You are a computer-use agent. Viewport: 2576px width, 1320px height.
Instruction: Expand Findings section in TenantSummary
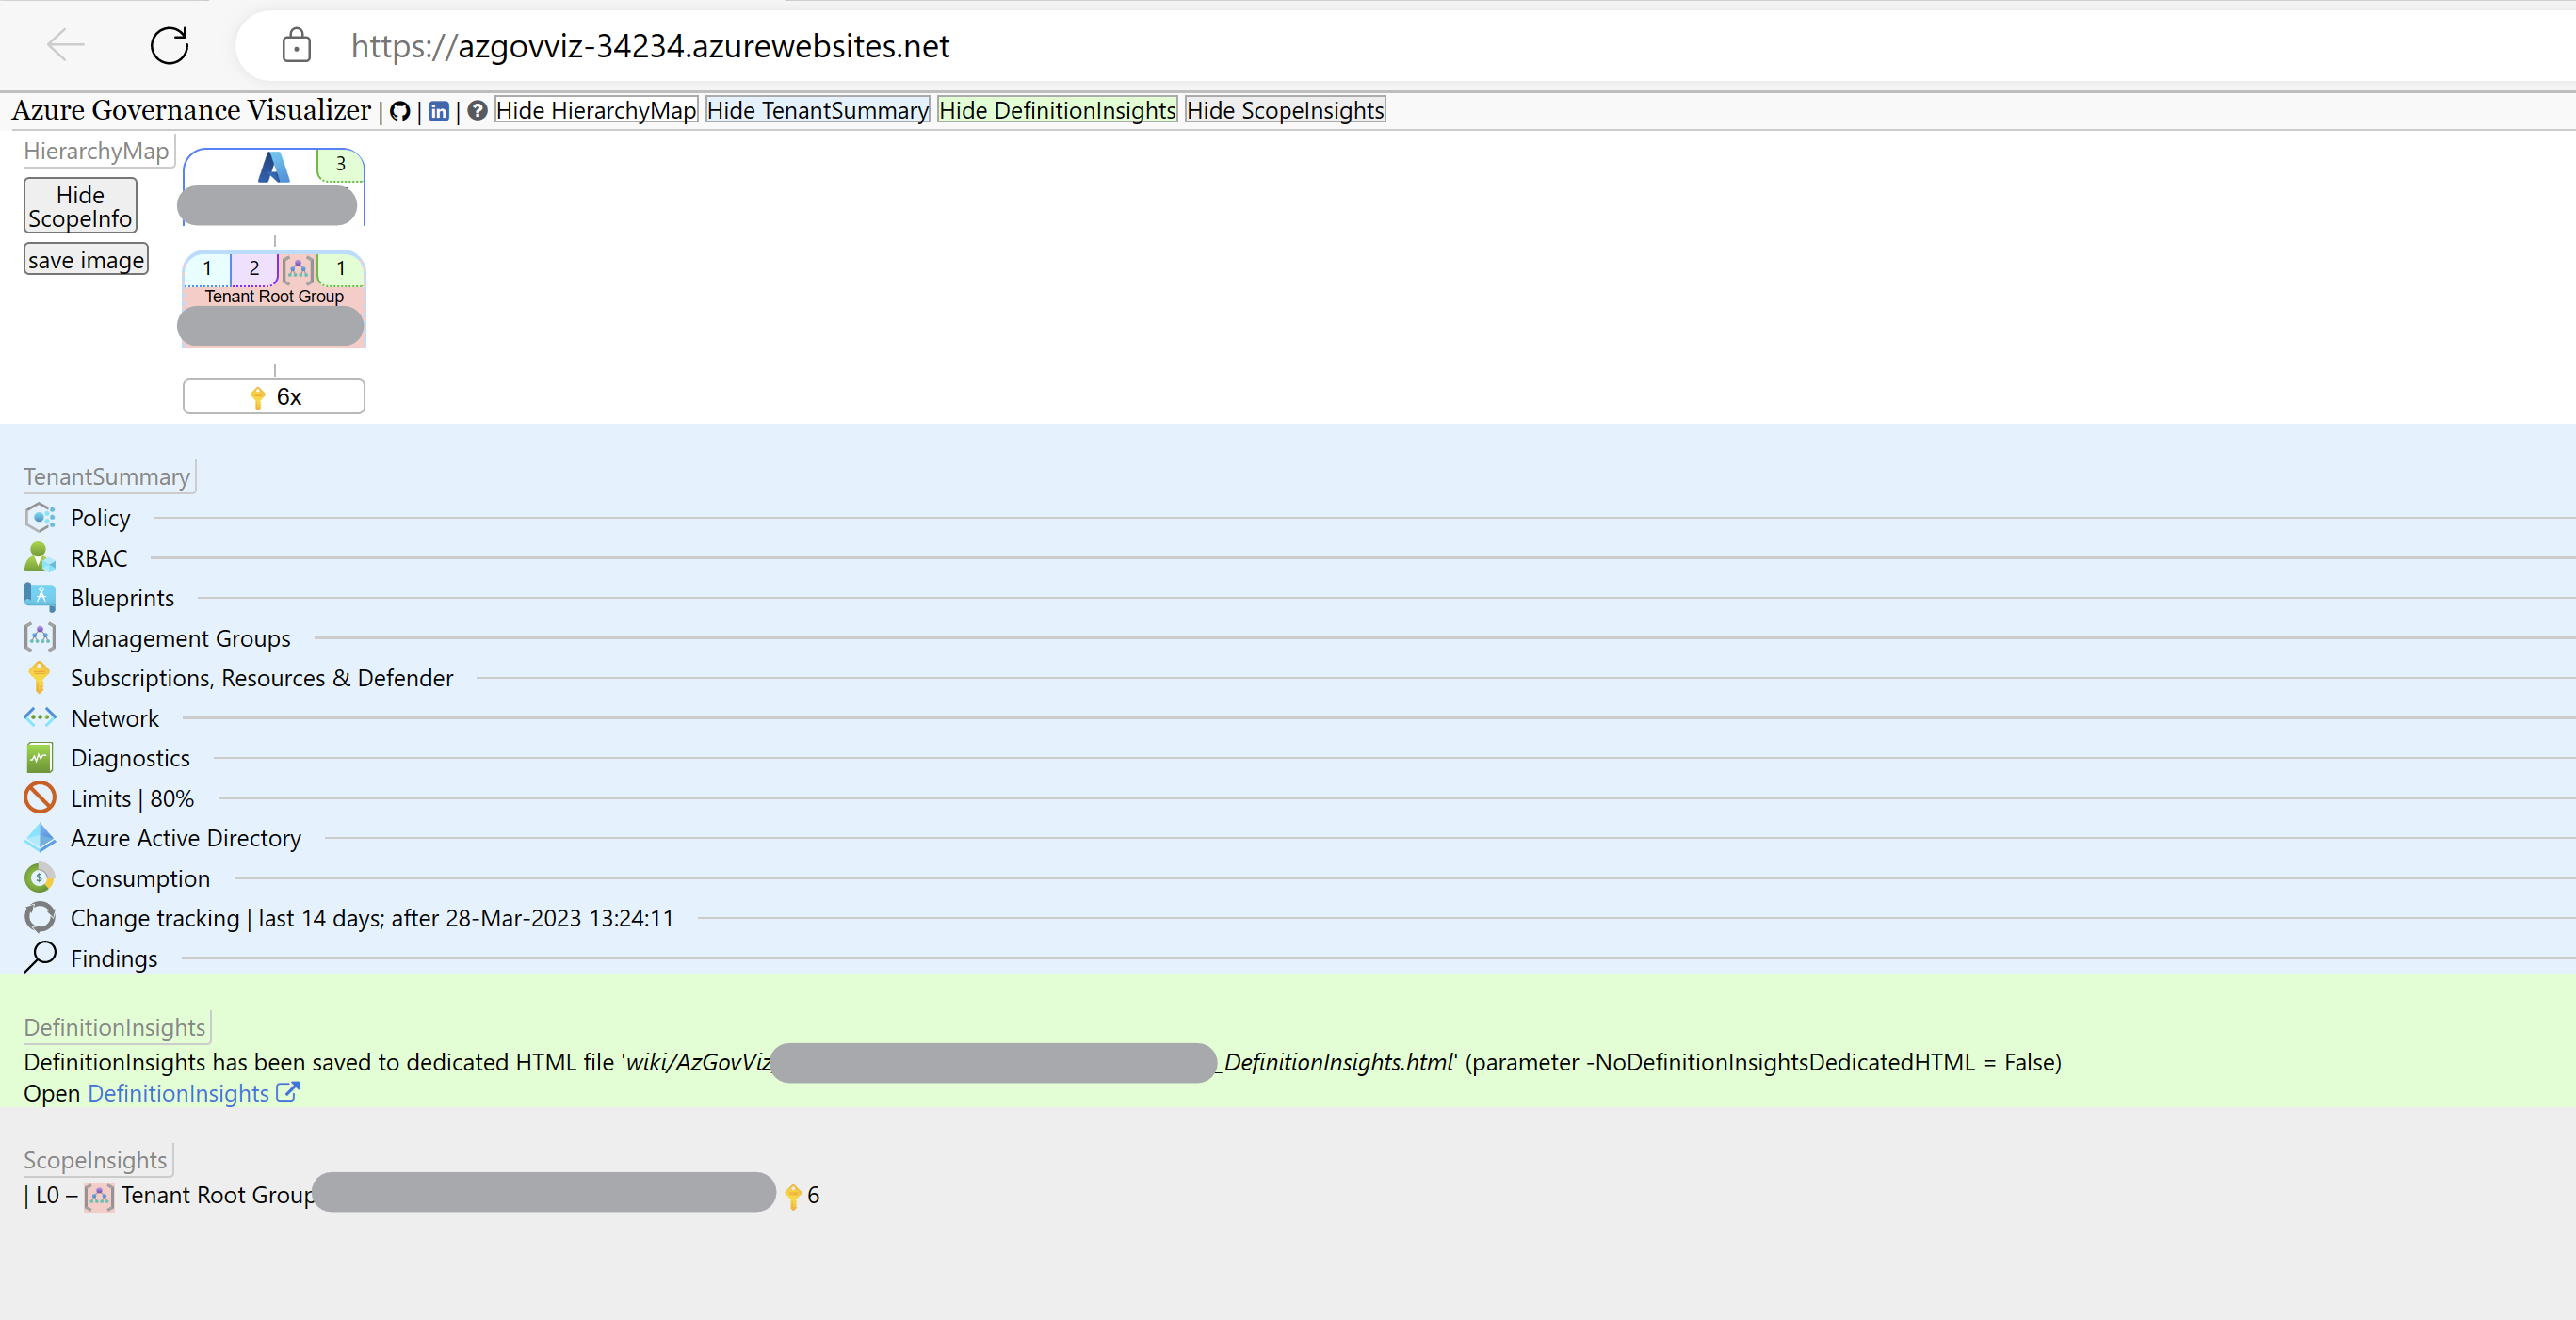point(113,957)
